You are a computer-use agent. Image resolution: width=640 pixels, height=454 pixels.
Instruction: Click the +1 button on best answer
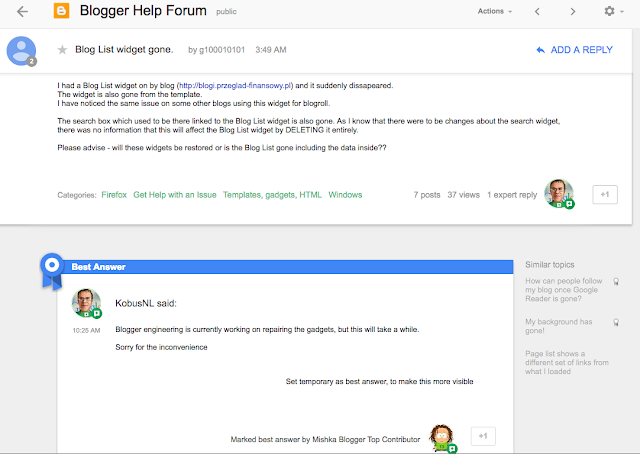483,436
